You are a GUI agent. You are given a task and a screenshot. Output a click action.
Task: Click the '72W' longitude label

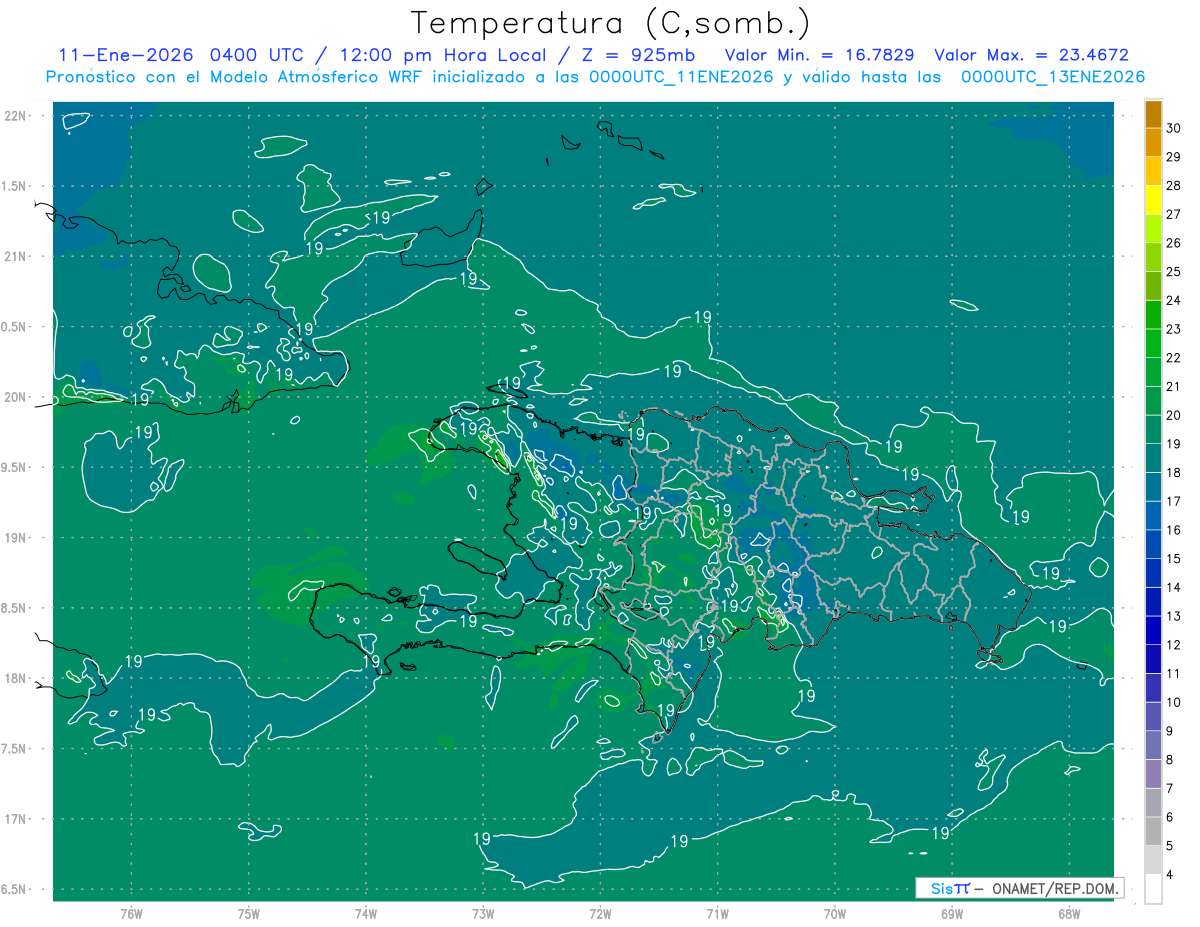(x=600, y=913)
